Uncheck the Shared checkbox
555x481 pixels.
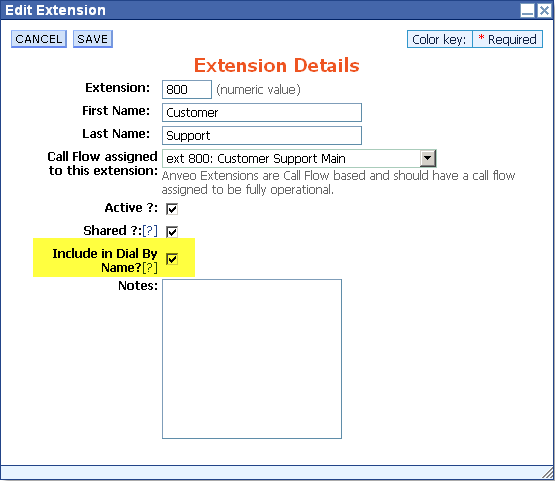point(172,232)
